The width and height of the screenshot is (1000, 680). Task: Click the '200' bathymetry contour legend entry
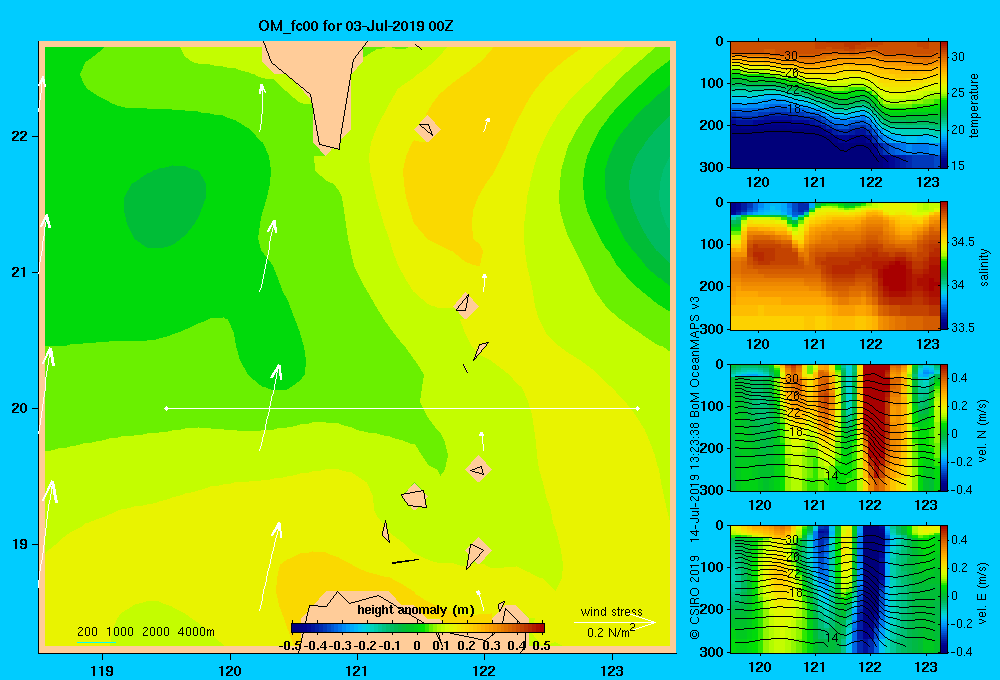click(87, 632)
